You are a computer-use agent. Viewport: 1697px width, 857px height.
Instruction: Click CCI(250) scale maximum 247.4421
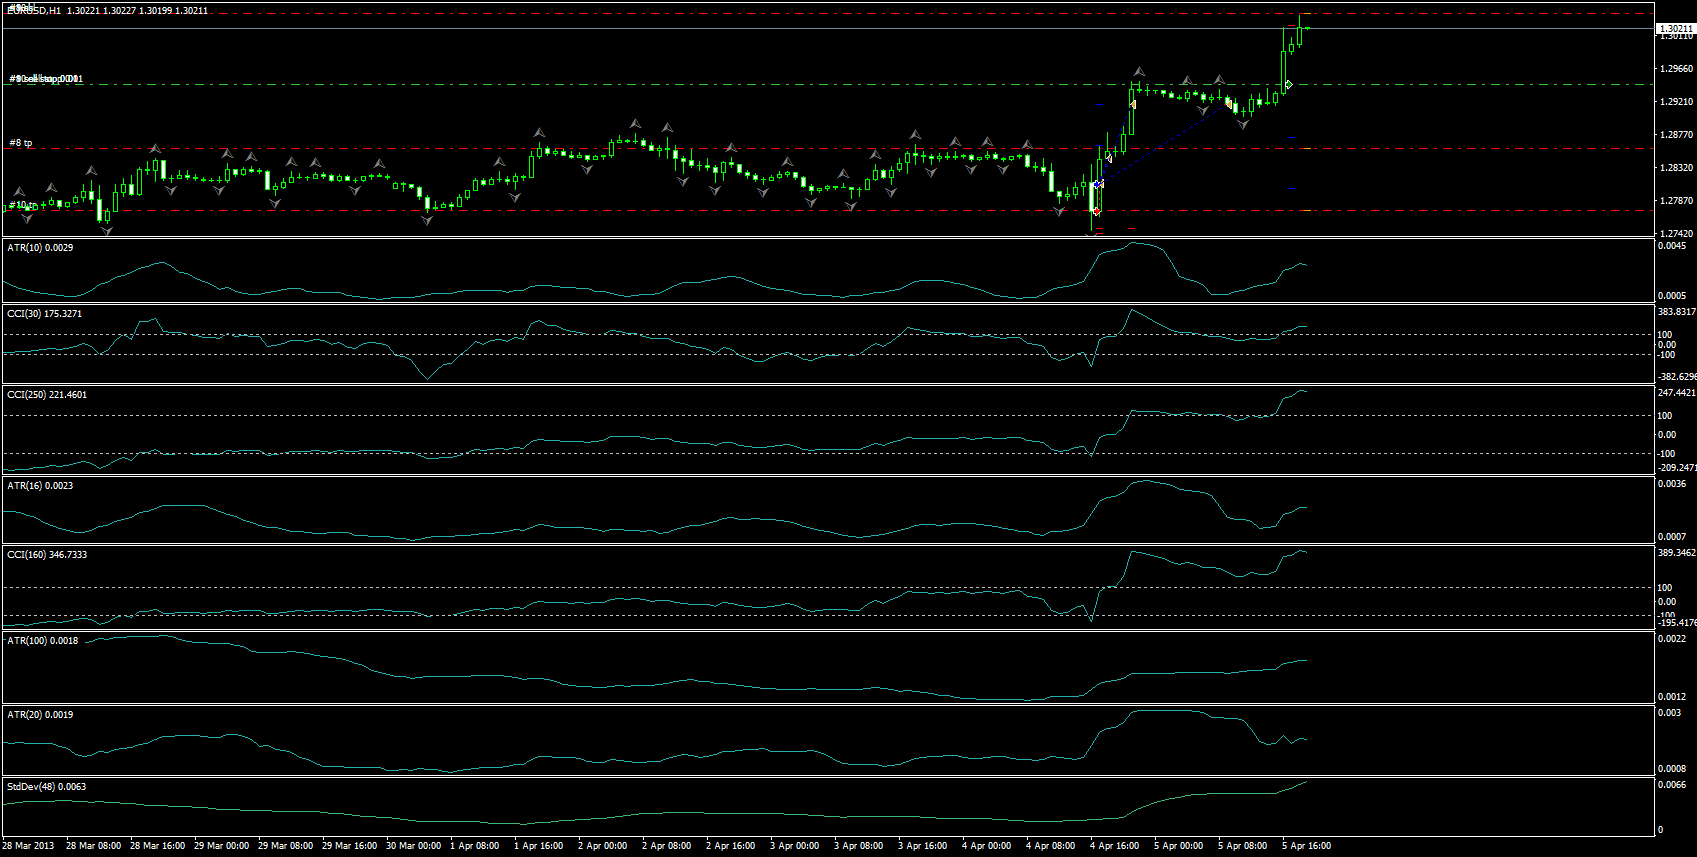point(1677,393)
